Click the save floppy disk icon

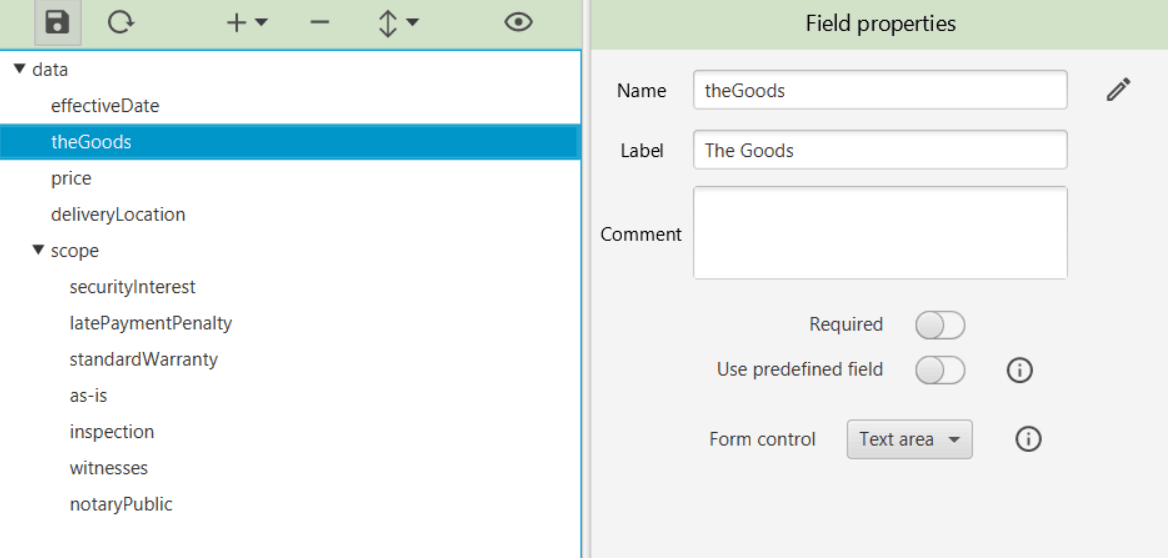pyautogui.click(x=57, y=23)
